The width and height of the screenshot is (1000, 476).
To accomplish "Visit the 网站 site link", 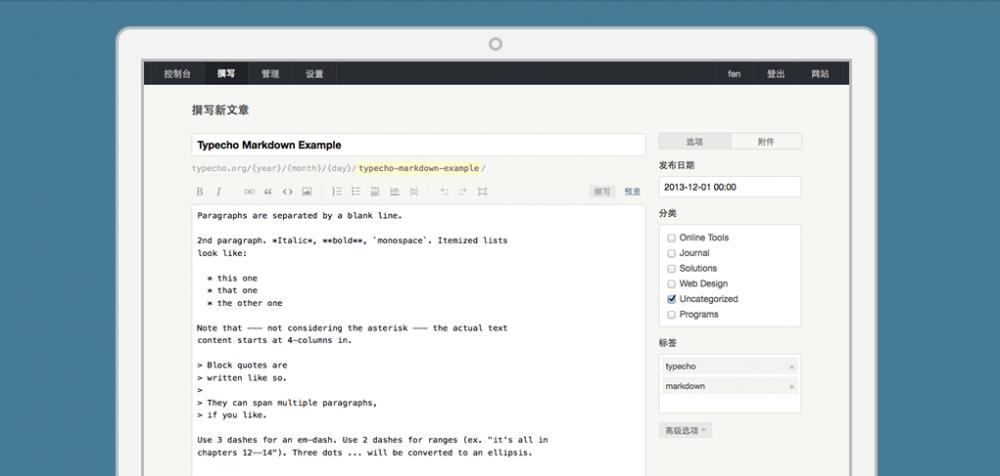I will point(820,74).
